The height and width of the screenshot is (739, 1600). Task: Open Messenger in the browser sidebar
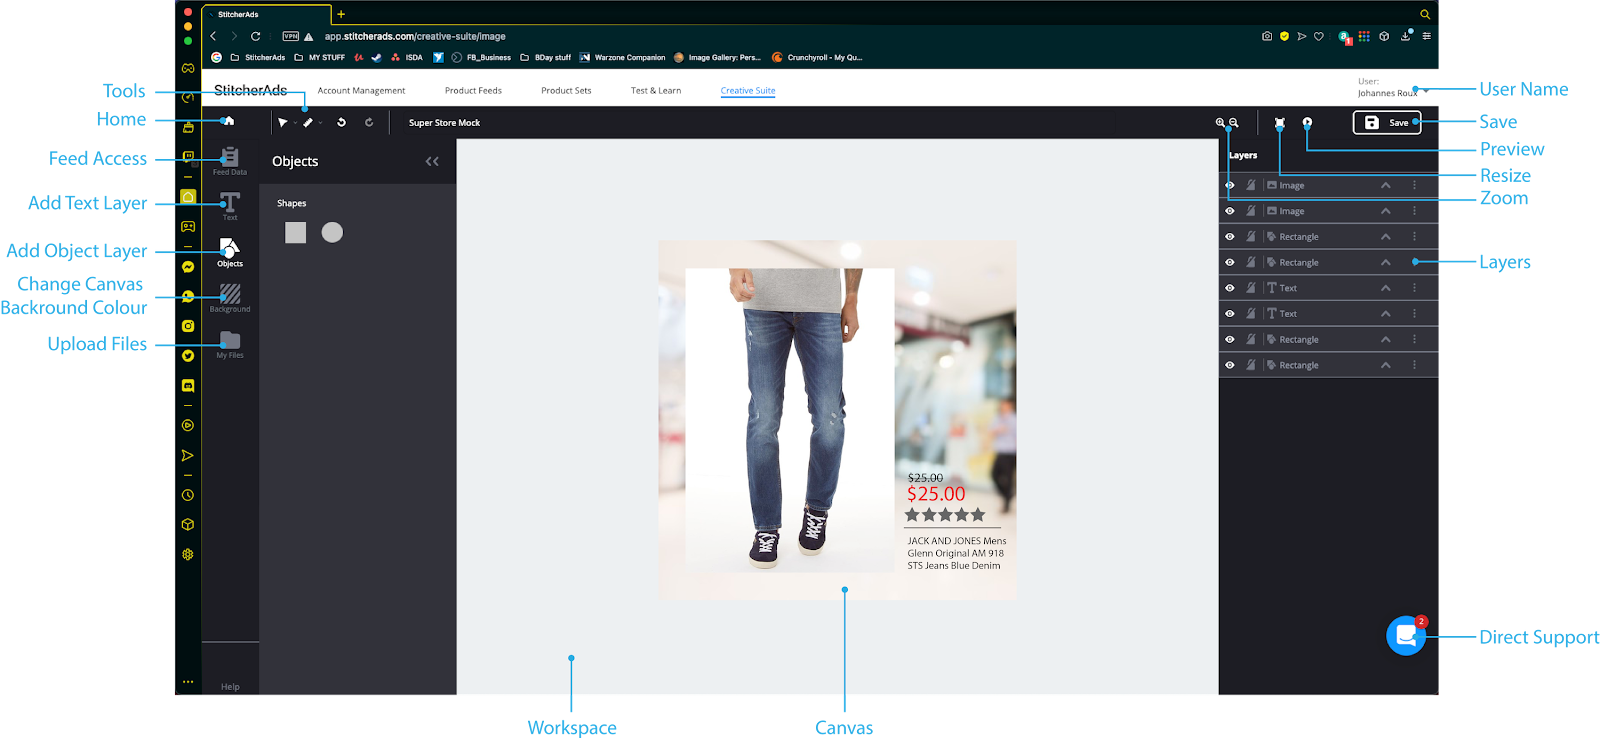coord(188,267)
